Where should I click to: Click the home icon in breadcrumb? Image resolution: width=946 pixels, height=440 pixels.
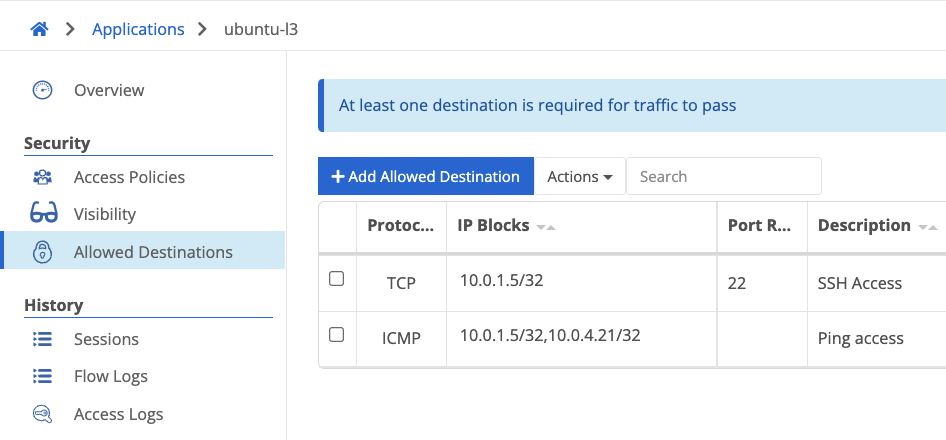[40, 29]
